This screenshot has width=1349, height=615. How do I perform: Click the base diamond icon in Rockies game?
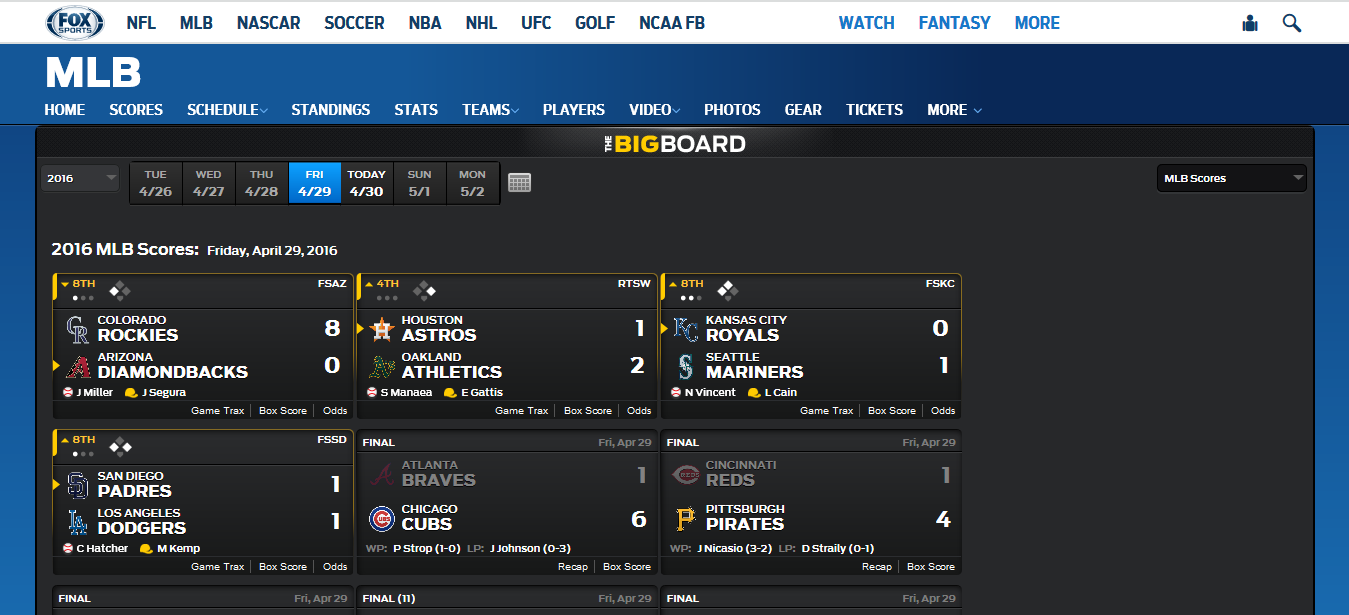(120, 291)
